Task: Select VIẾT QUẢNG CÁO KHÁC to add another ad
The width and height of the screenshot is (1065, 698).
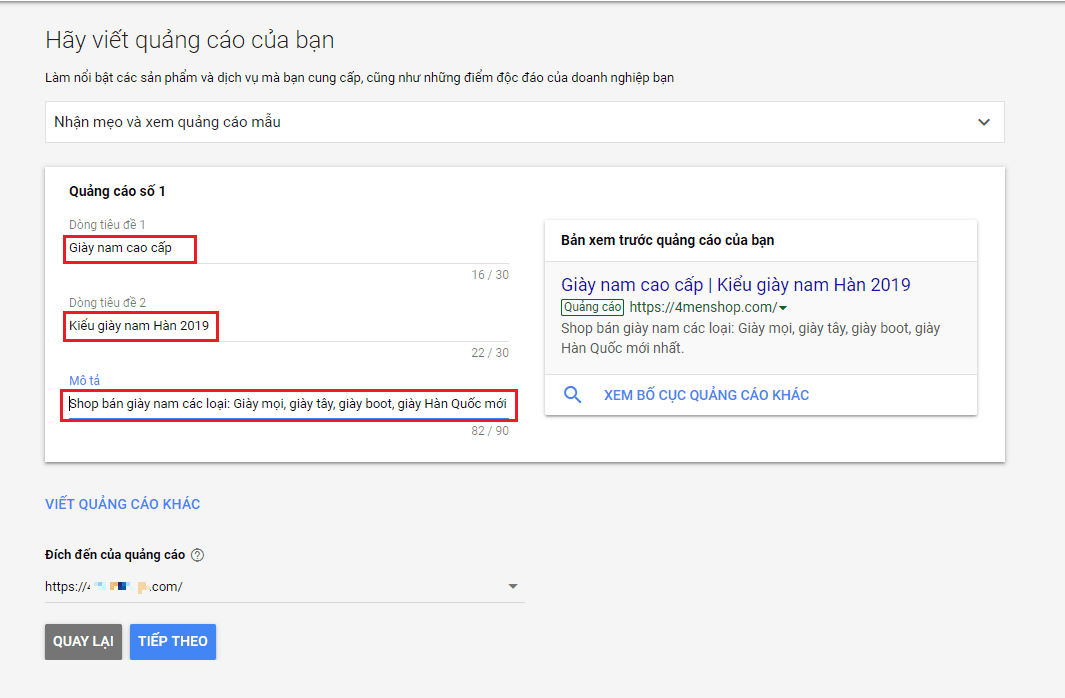Action: 122,504
